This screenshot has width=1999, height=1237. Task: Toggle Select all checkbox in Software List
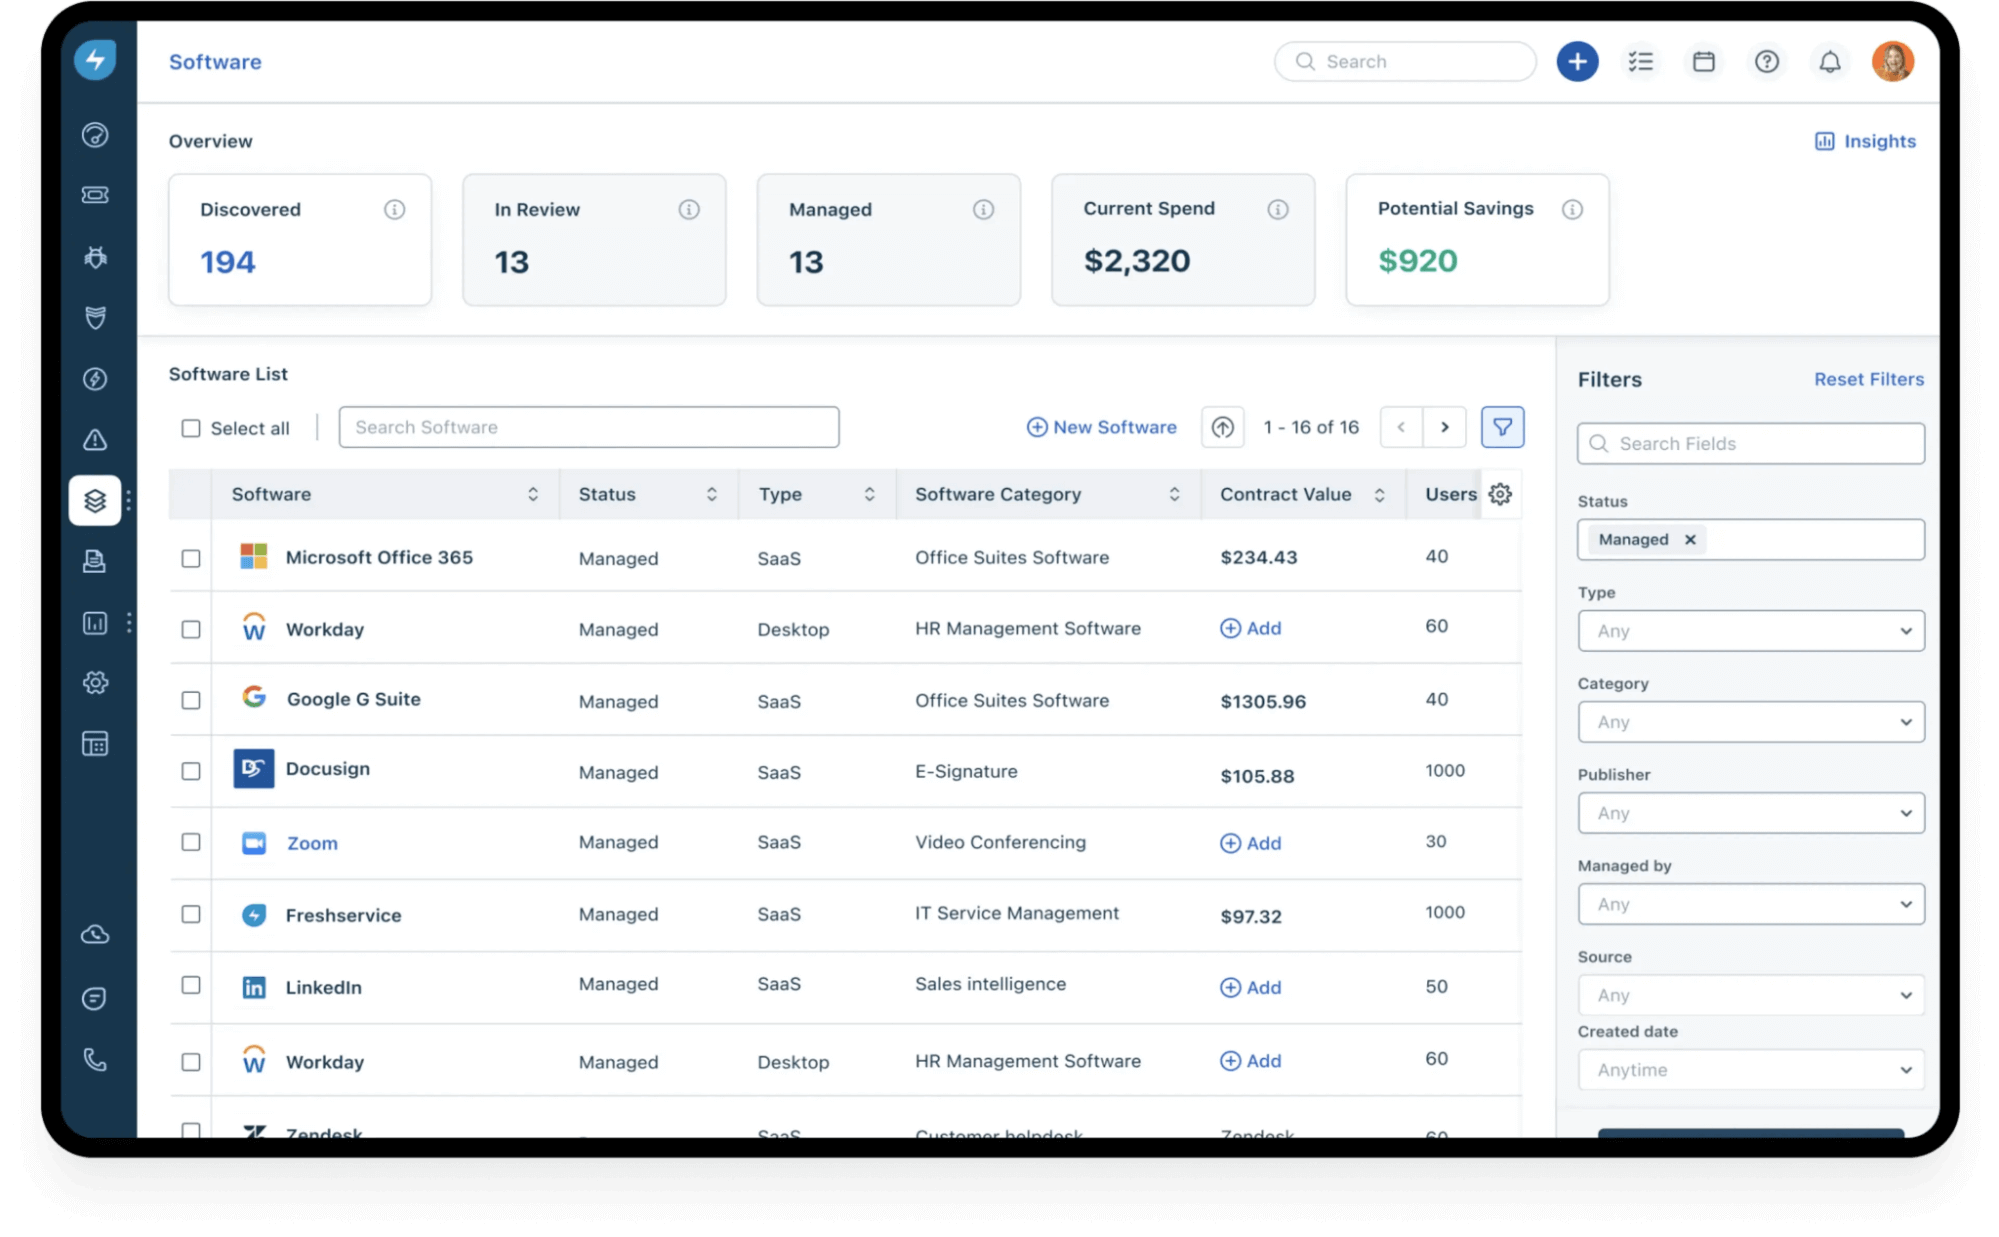(x=190, y=427)
